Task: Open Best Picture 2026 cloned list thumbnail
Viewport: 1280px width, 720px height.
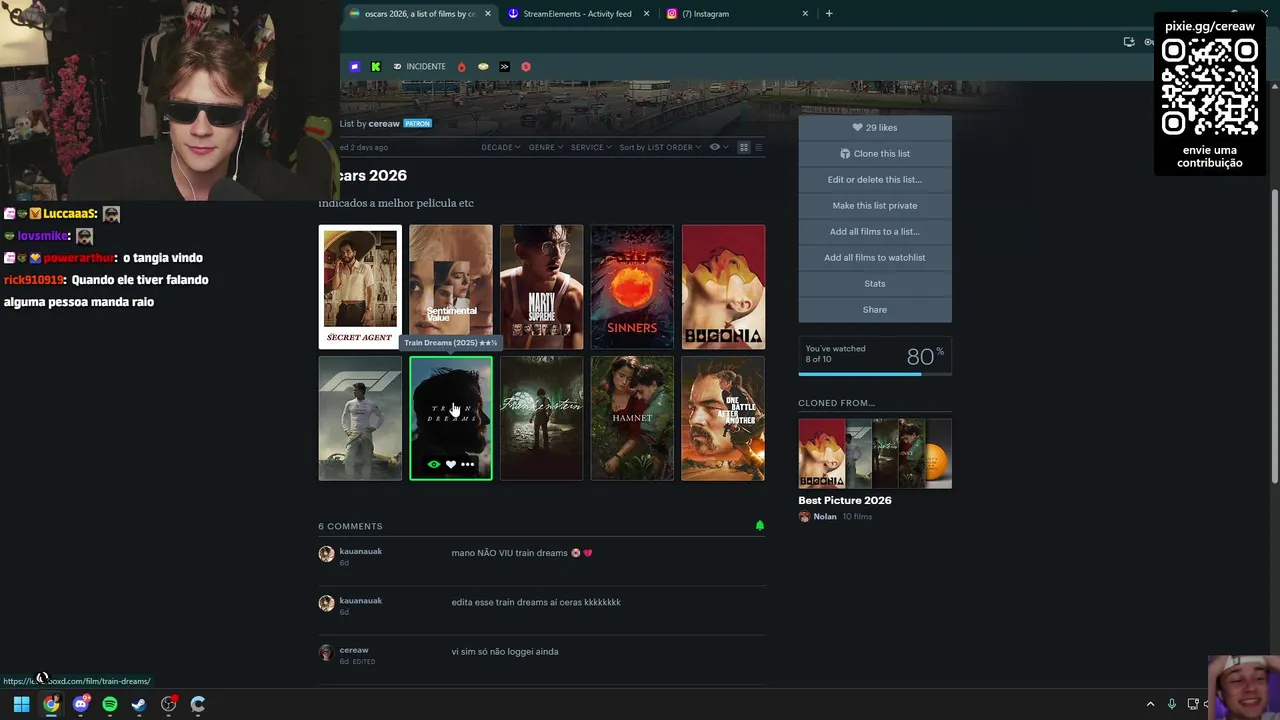Action: click(875, 453)
